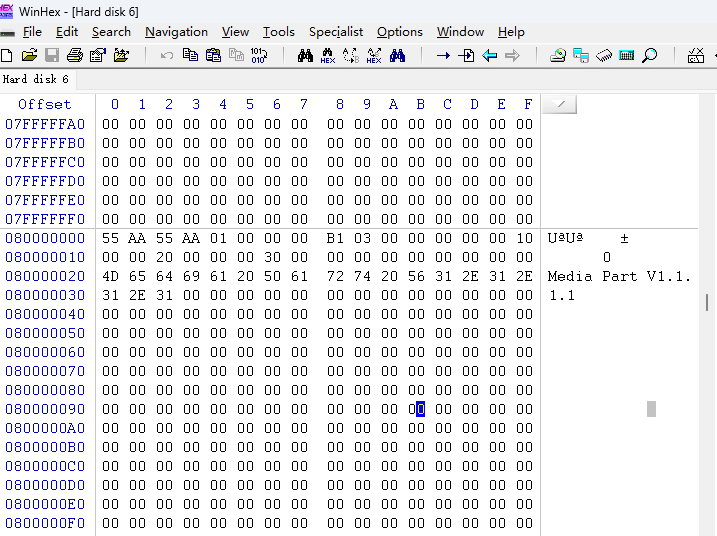Click the Paste Clipboard icon

pyautogui.click(x=213, y=56)
